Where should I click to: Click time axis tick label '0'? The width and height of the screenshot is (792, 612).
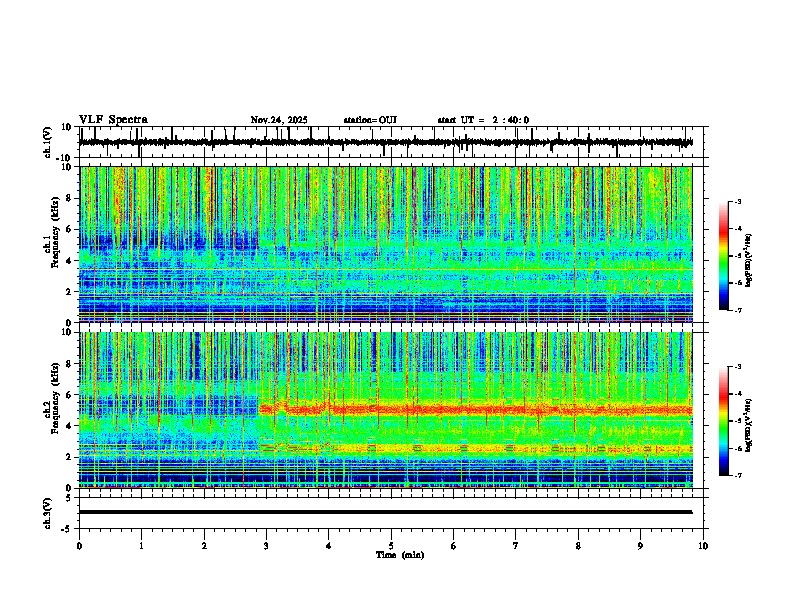[x=79, y=546]
